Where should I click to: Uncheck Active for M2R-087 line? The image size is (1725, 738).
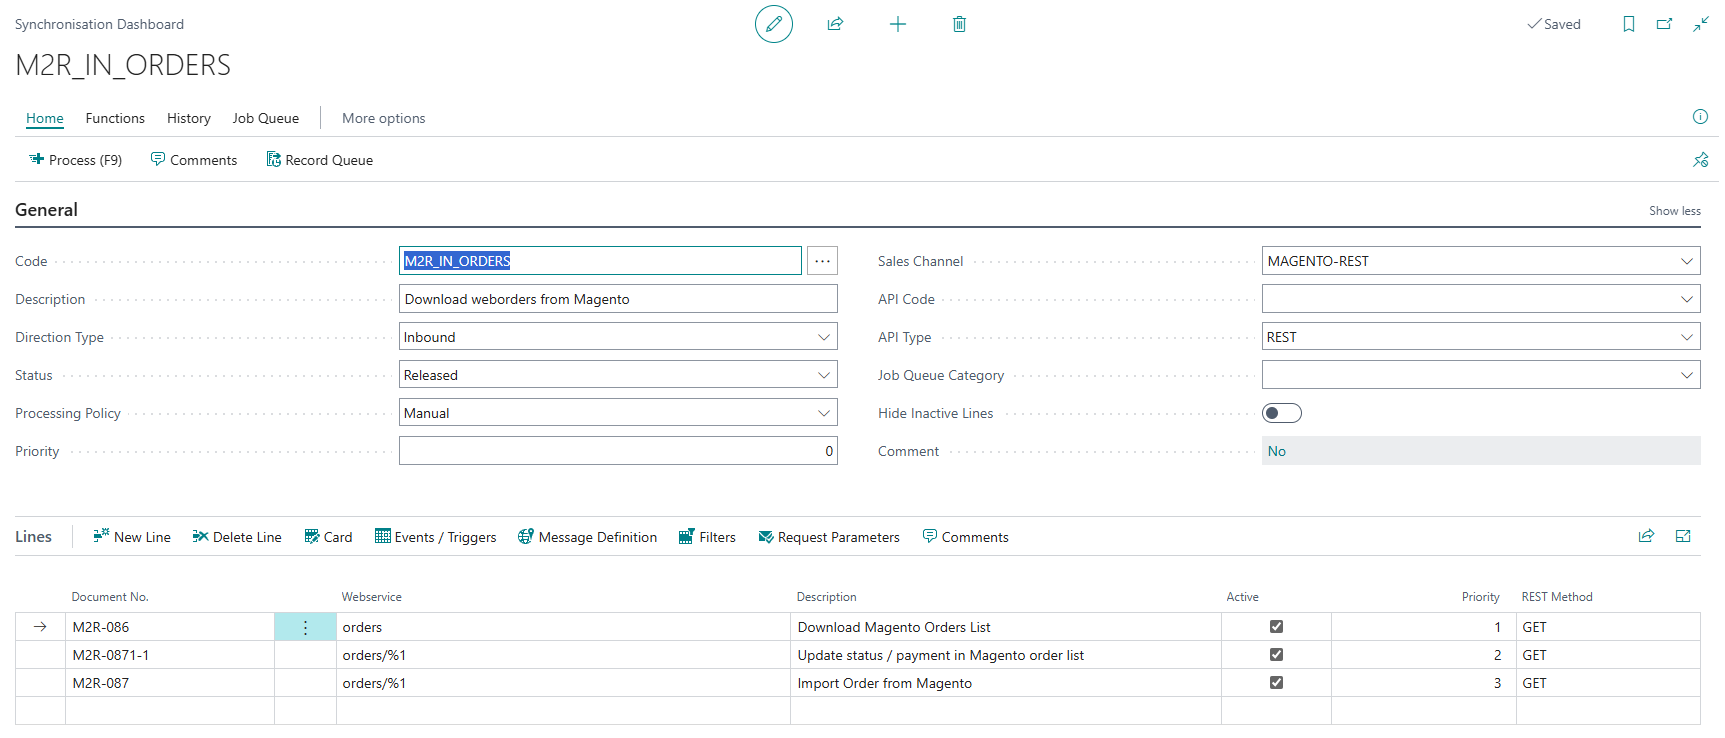1276,683
